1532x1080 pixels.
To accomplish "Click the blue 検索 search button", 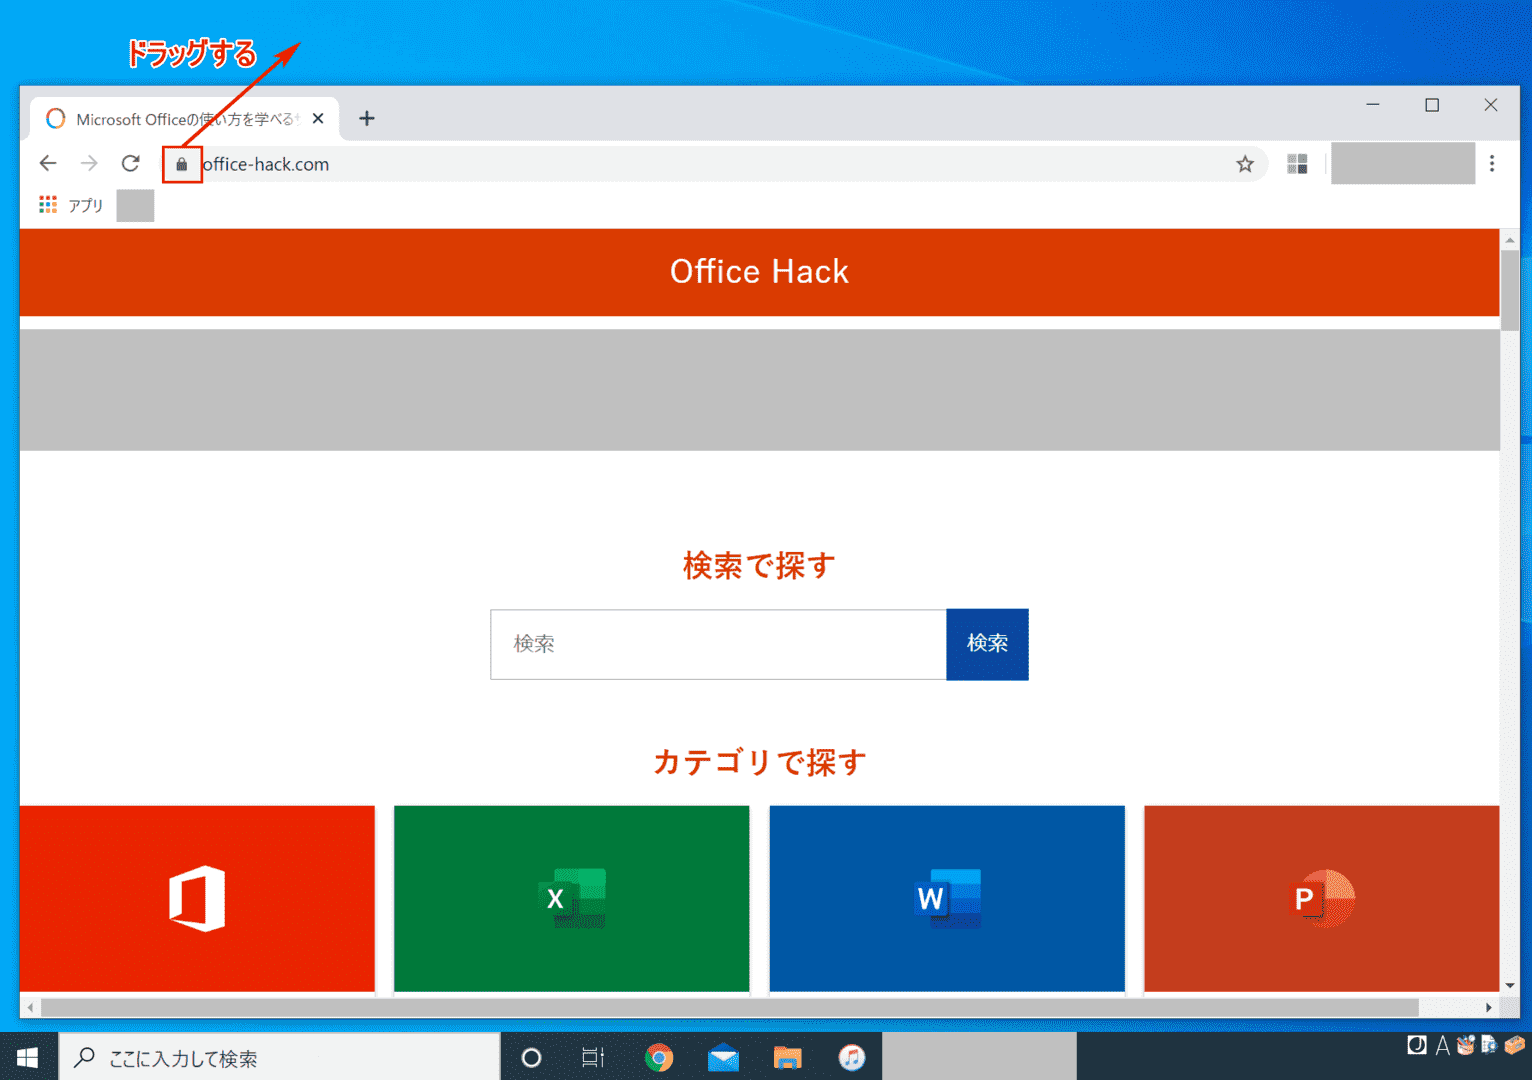I will click(987, 644).
